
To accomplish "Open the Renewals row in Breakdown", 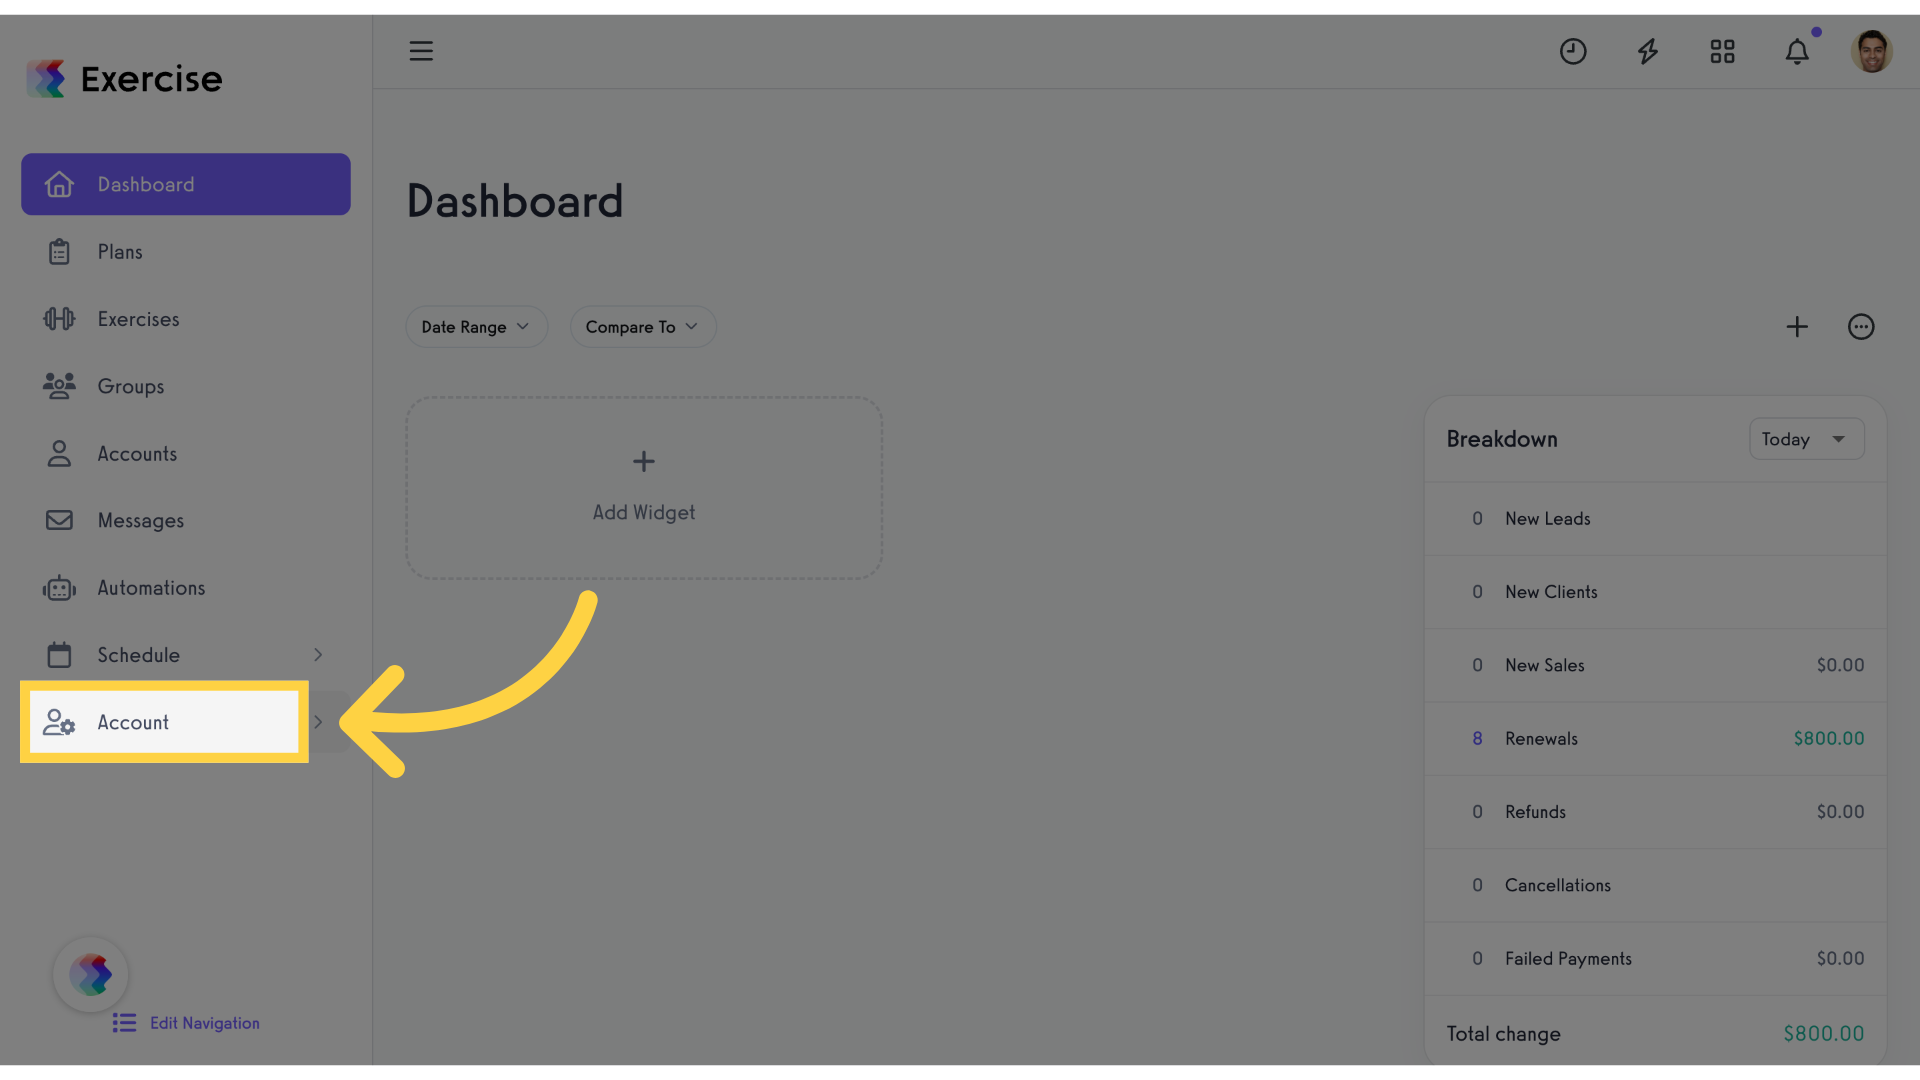I will click(1656, 739).
